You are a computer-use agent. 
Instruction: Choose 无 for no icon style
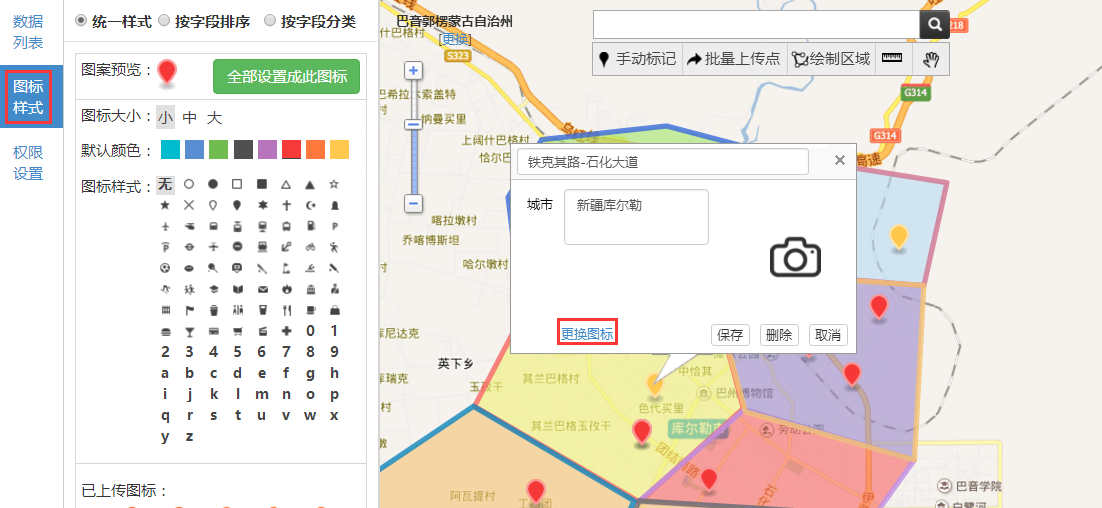tap(164, 185)
